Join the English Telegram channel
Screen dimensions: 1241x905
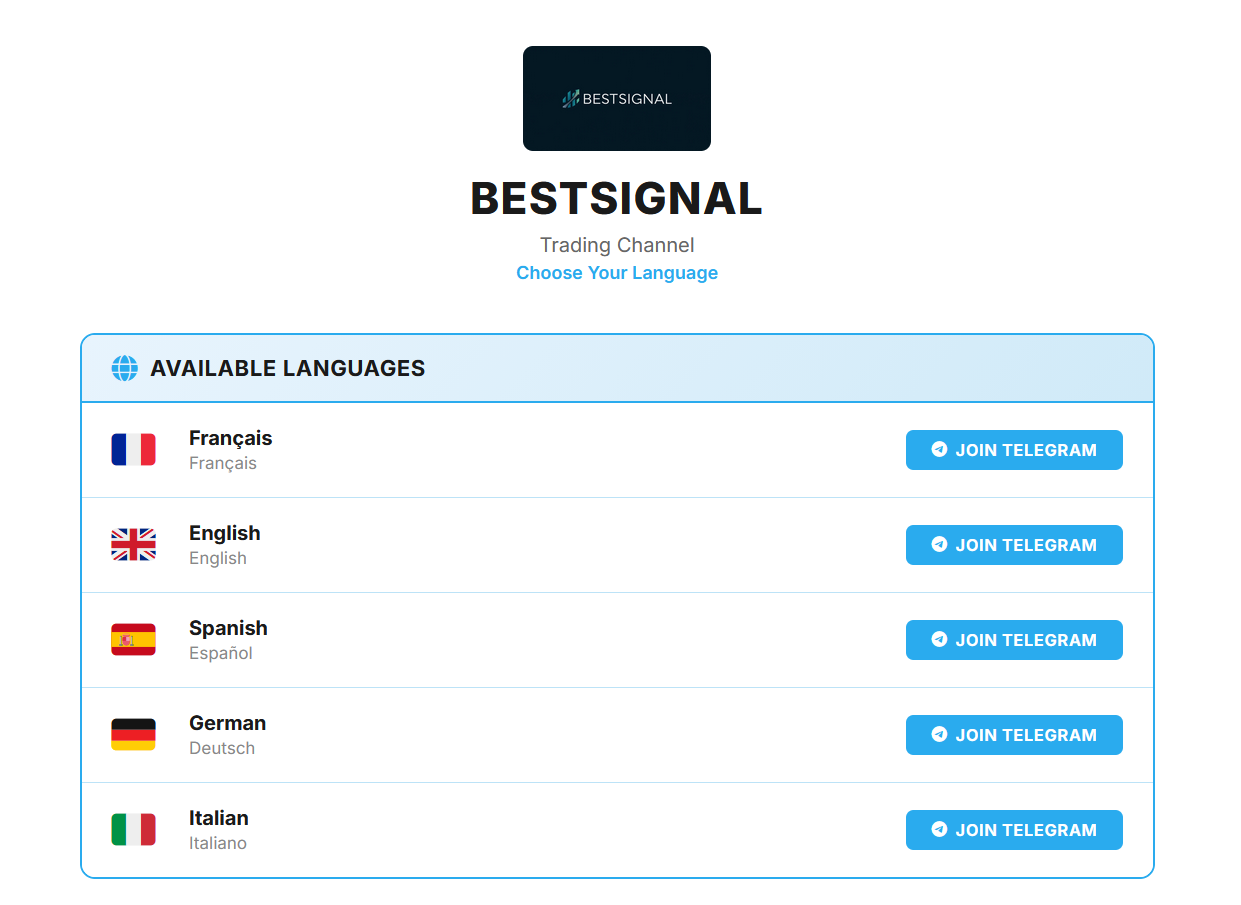[x=1013, y=544]
